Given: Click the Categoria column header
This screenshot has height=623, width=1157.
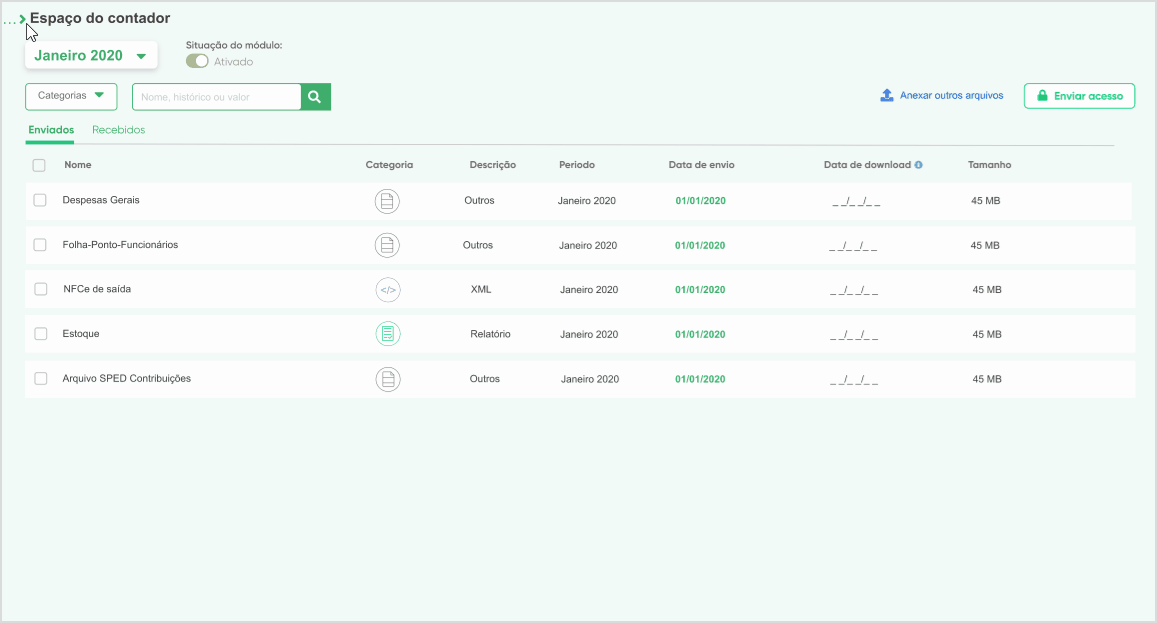Looking at the screenshot, I should (x=389, y=165).
